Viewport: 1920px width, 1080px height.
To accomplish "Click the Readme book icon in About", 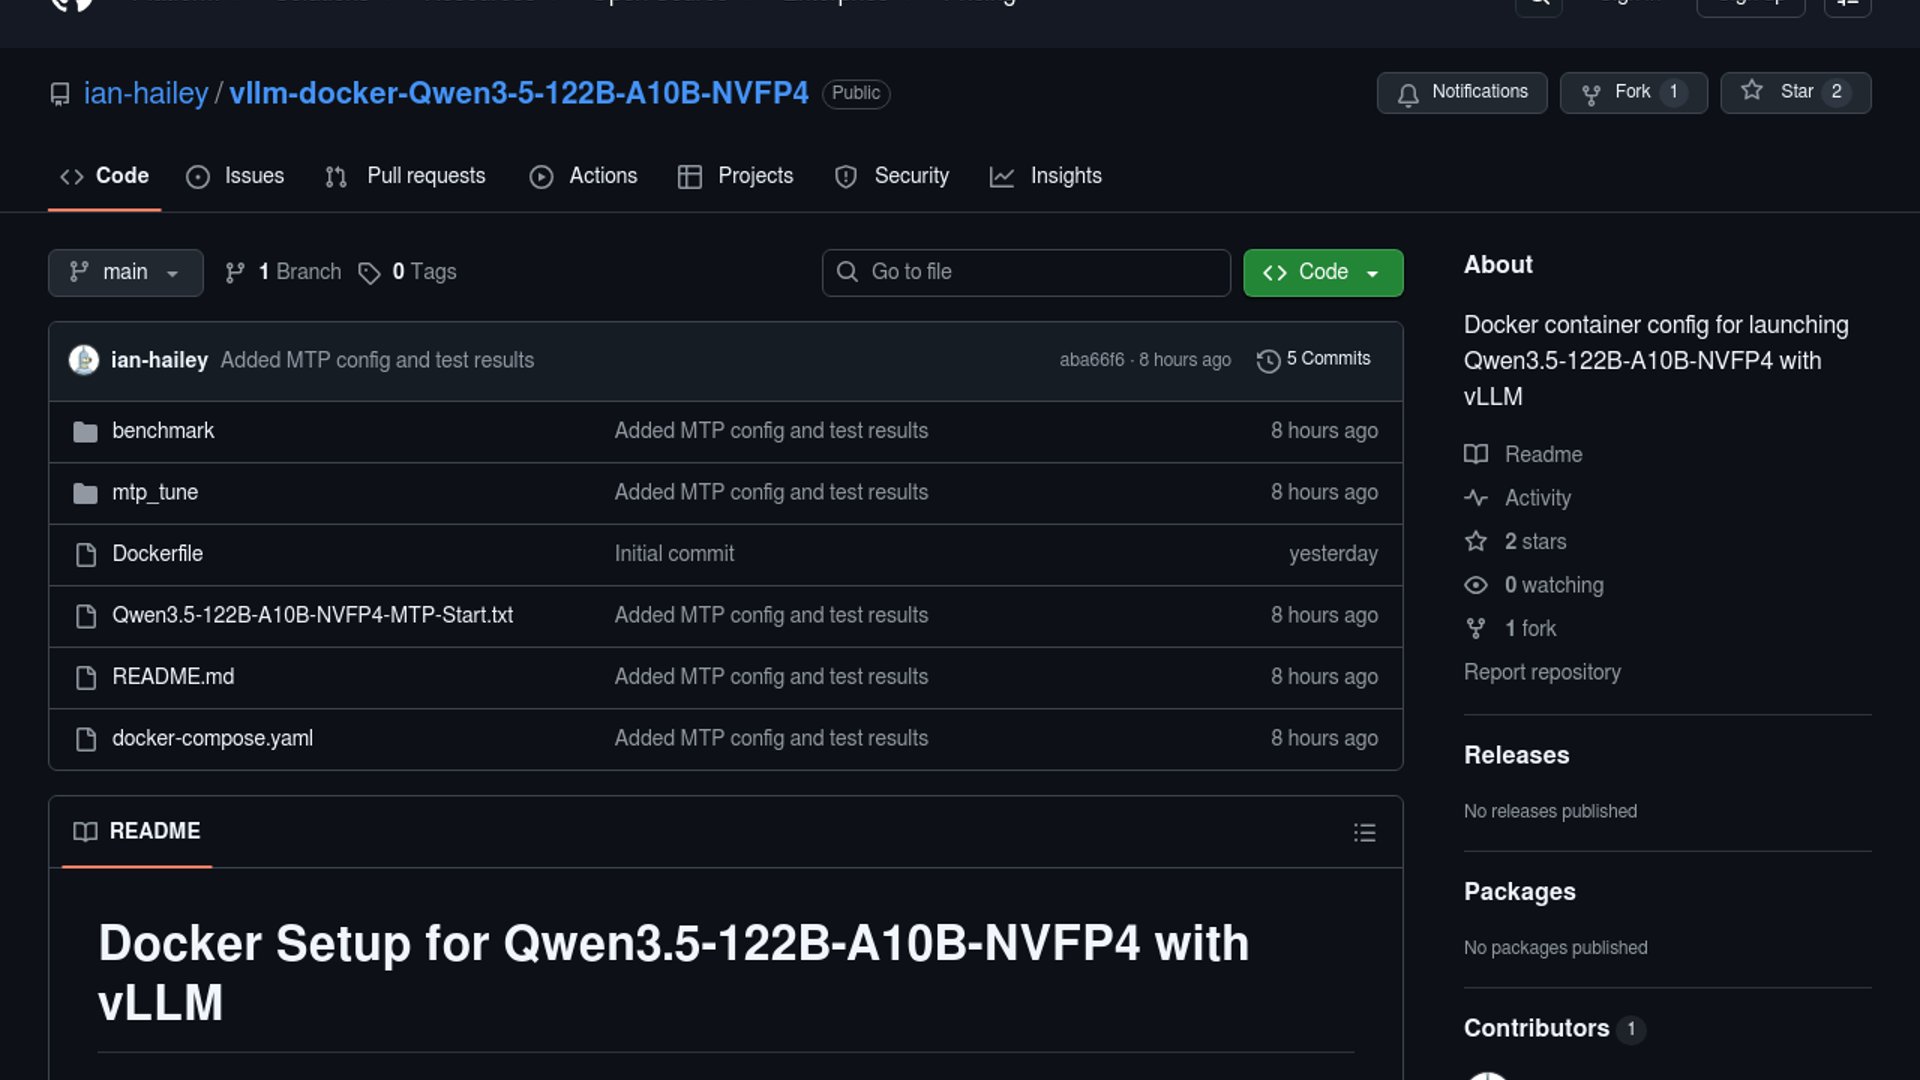I will click(x=1476, y=455).
